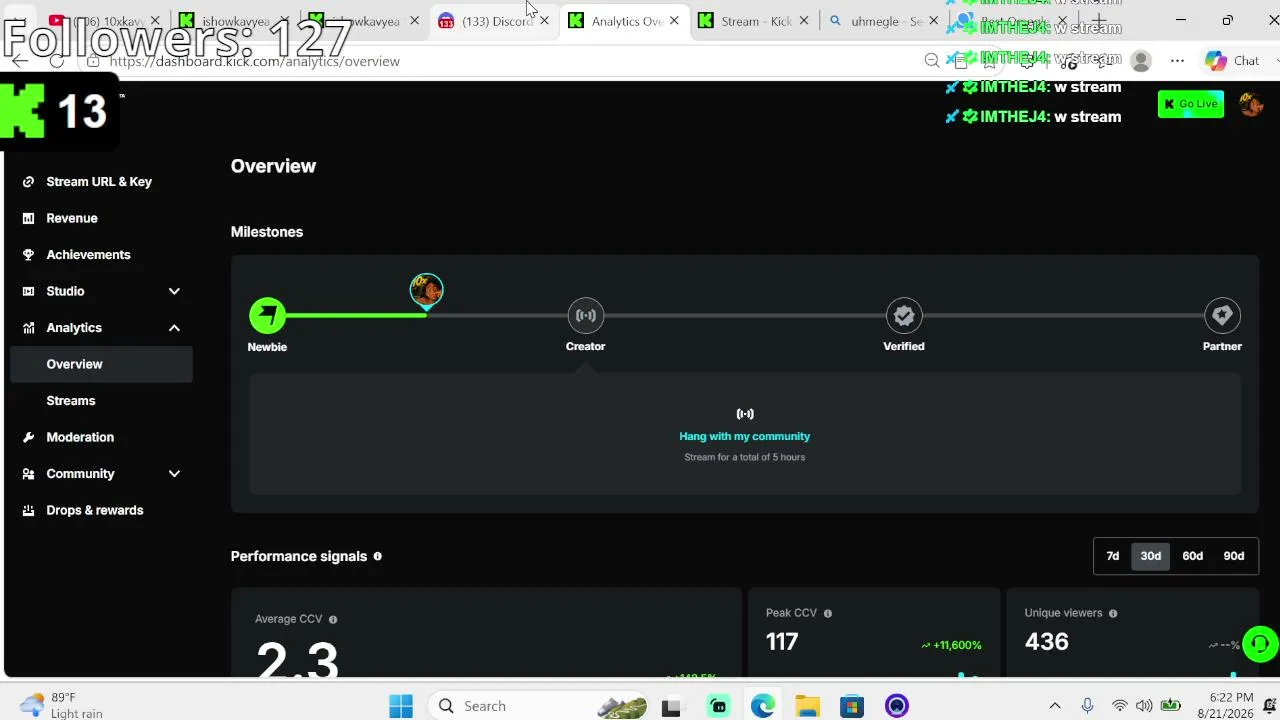Select the 60d time range
The image size is (1280, 720).
click(x=1193, y=556)
